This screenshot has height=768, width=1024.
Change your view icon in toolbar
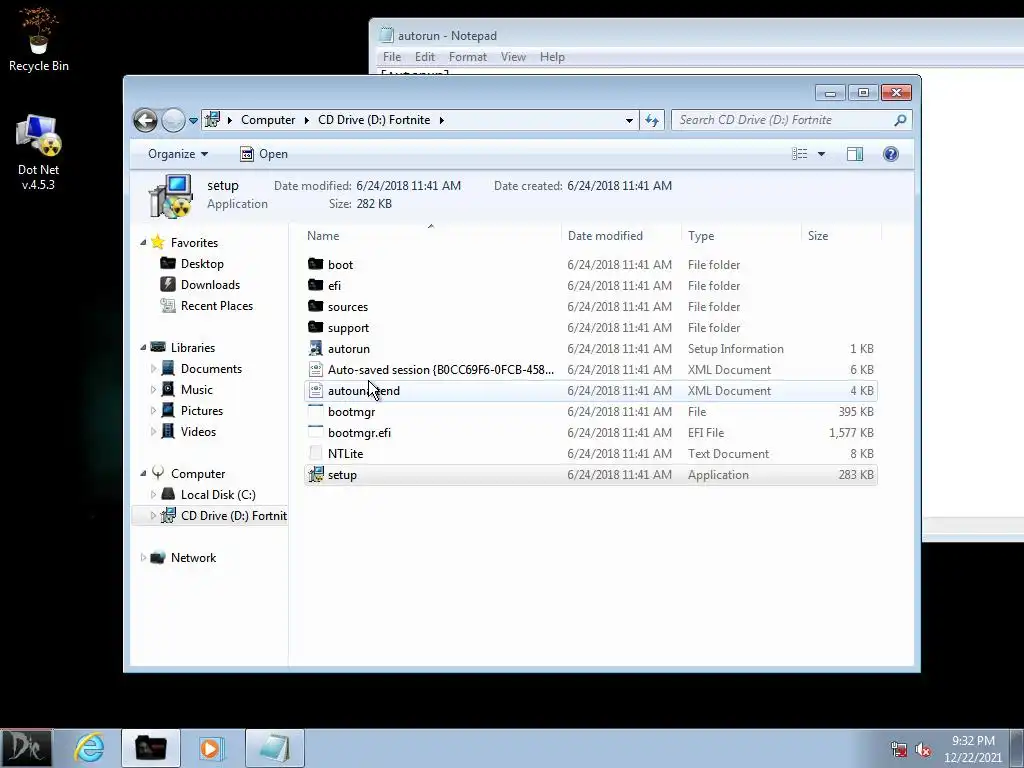(x=800, y=154)
